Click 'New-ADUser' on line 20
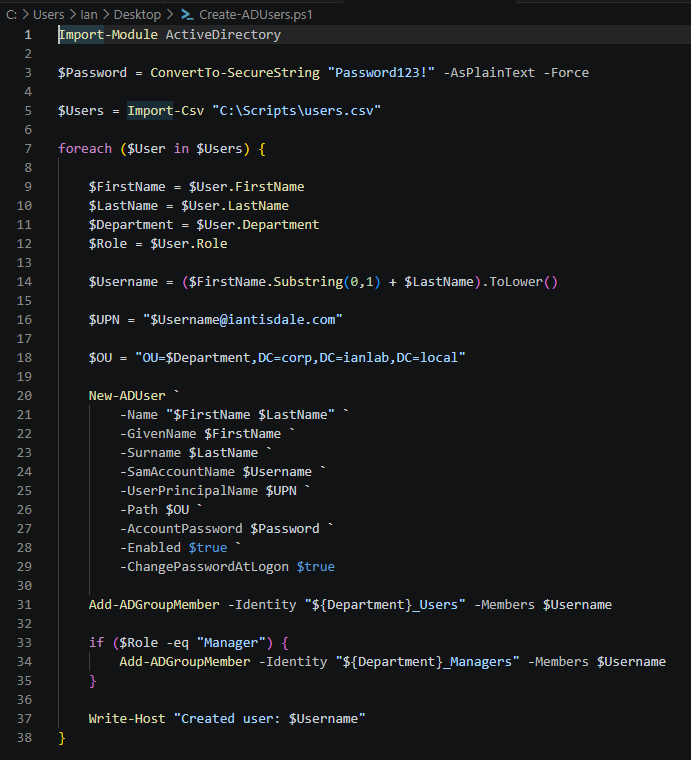Viewport: 691px width, 760px height. [x=127, y=396]
